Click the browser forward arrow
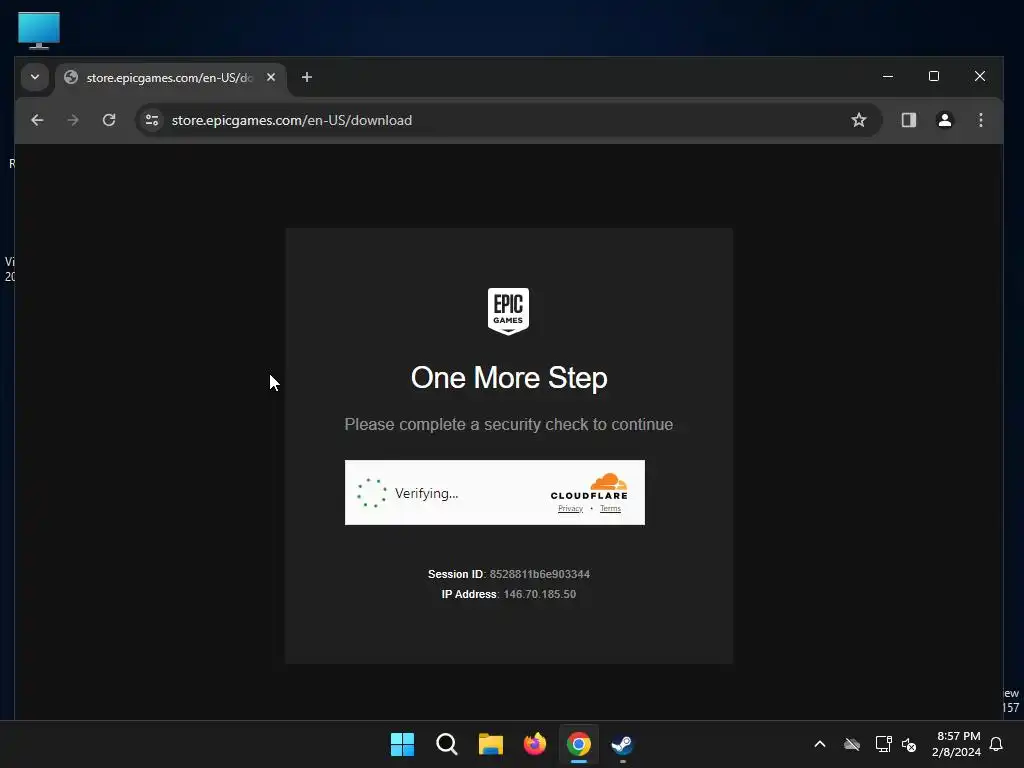This screenshot has width=1024, height=768. [x=73, y=120]
